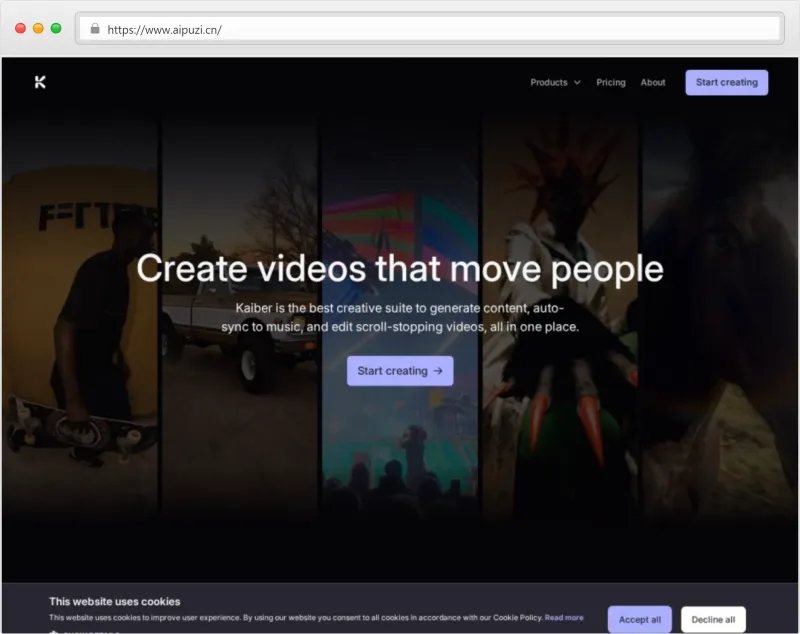Maximize the window with green button
Image resolution: width=800 pixels, height=634 pixels.
coord(56,29)
